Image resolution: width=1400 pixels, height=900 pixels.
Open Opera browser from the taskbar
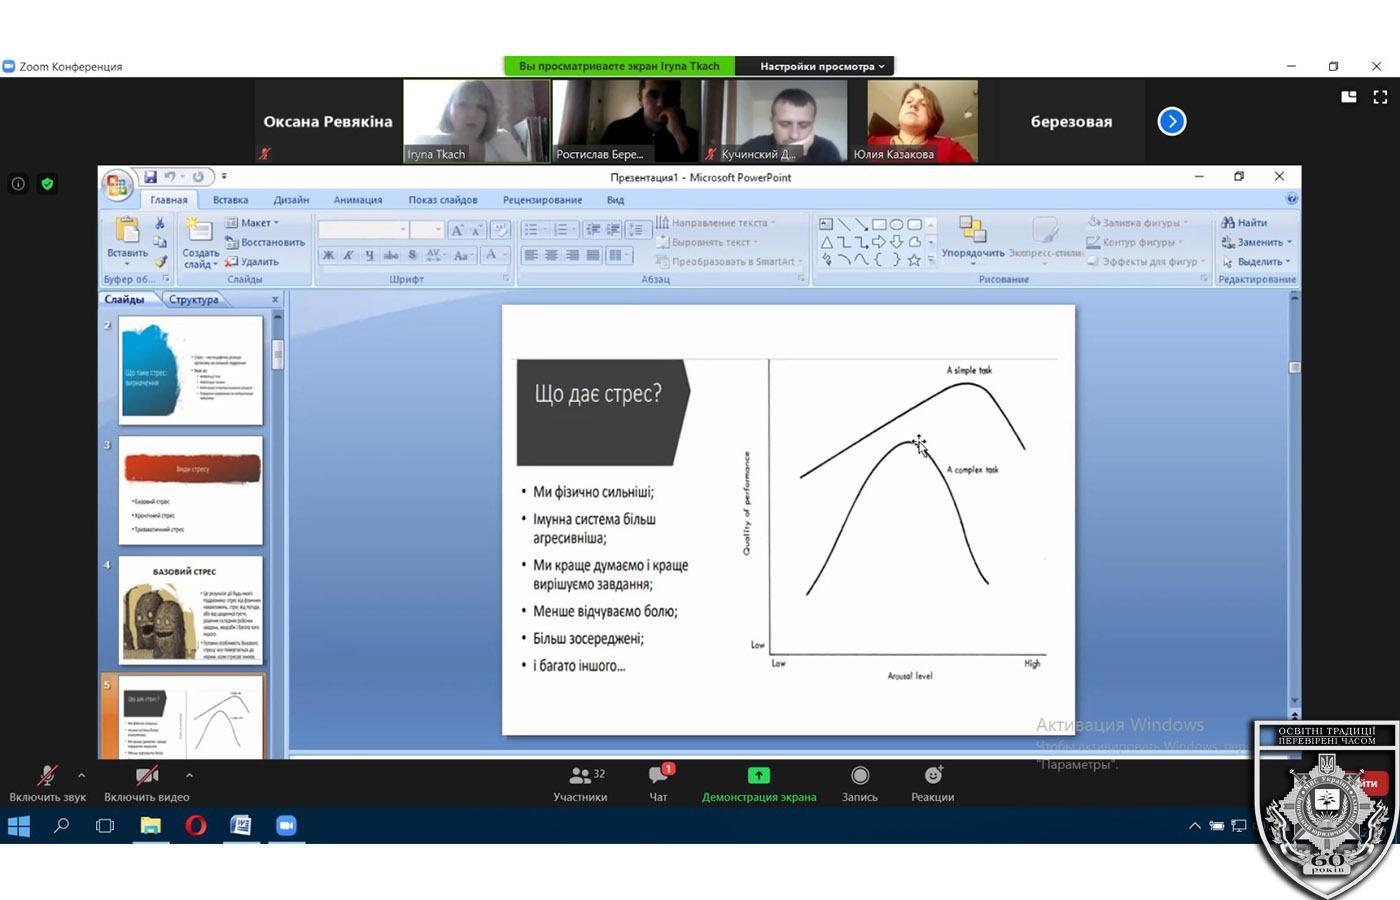(x=195, y=826)
